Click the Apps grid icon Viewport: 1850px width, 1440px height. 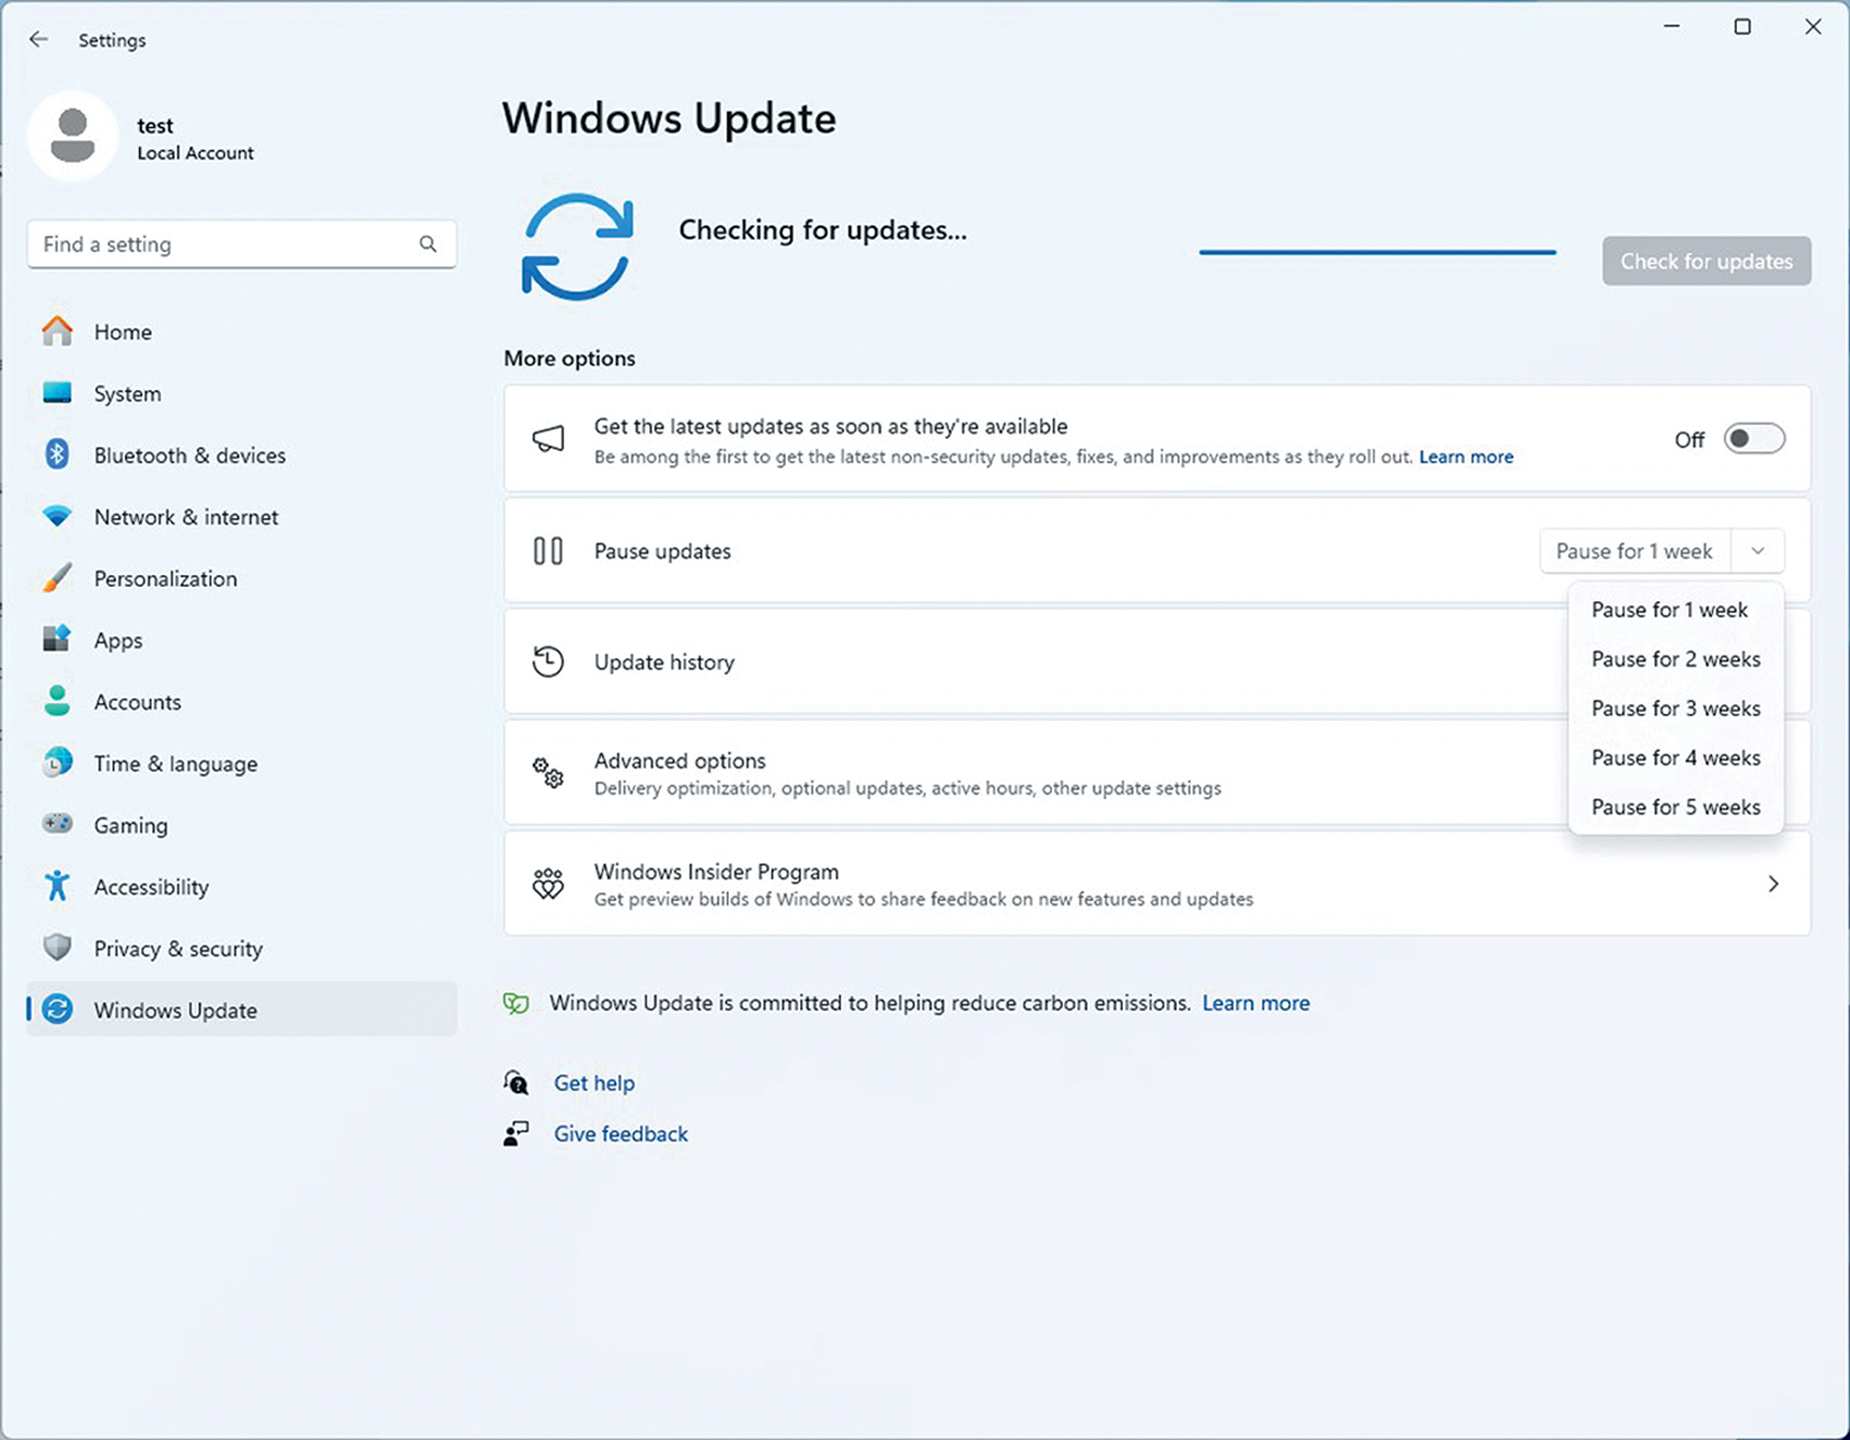point(57,639)
